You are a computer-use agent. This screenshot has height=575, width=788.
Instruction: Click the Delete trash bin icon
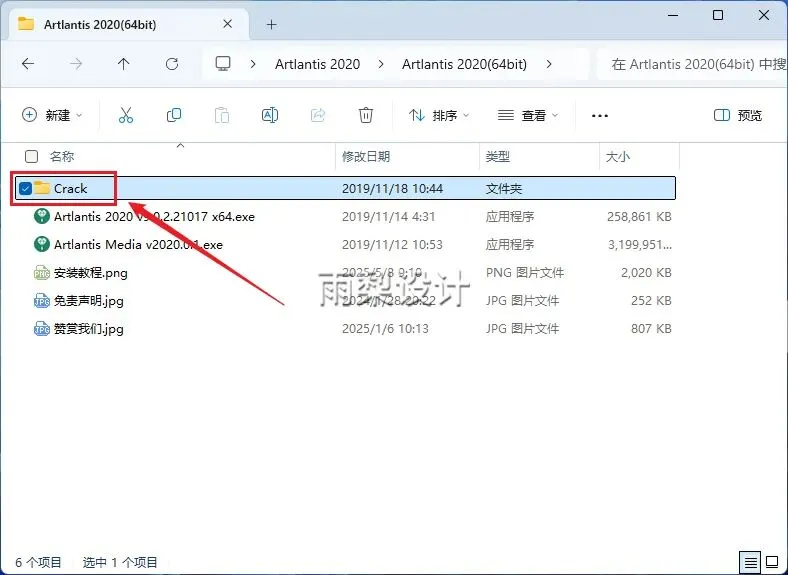(366, 115)
